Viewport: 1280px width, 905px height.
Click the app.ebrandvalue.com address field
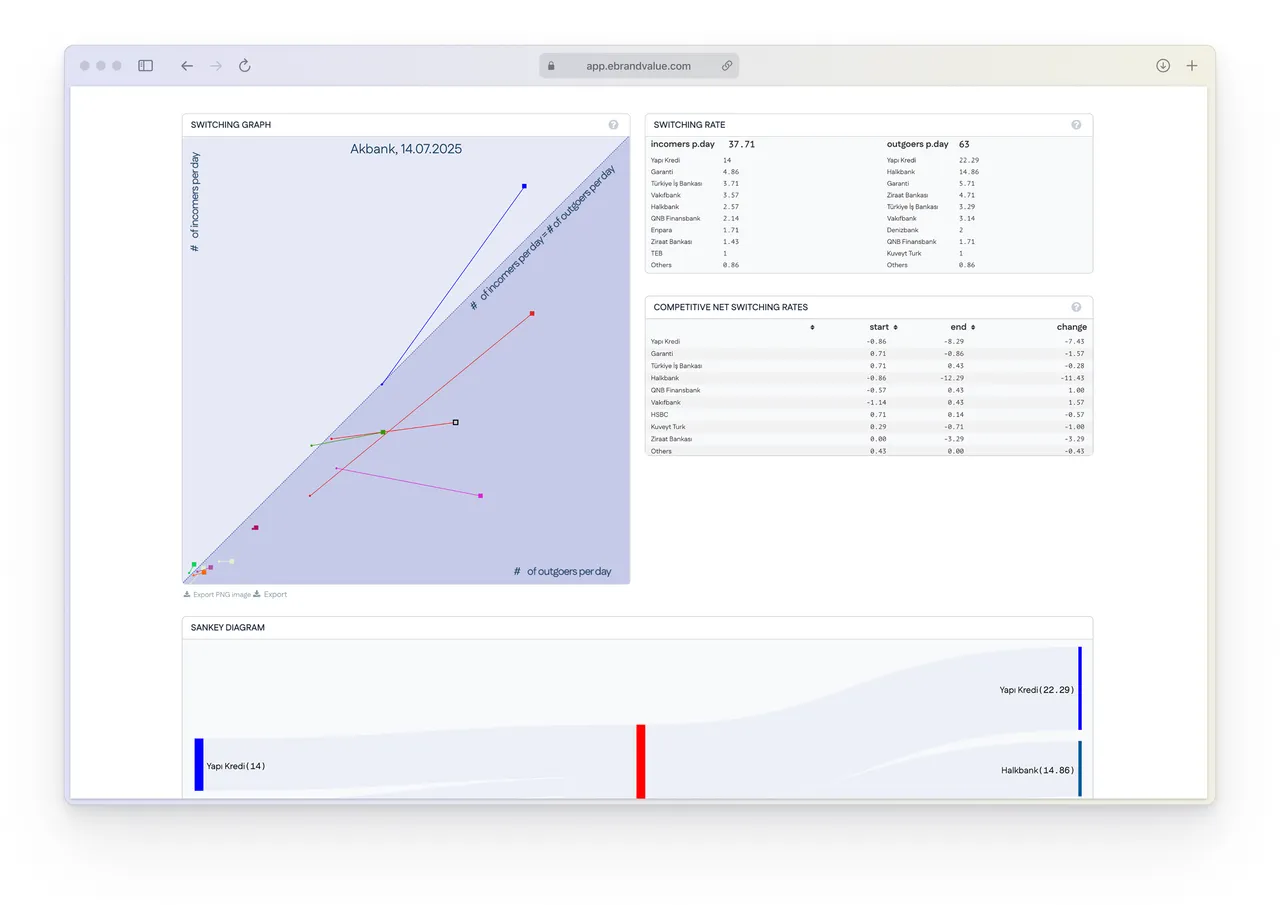(639, 66)
